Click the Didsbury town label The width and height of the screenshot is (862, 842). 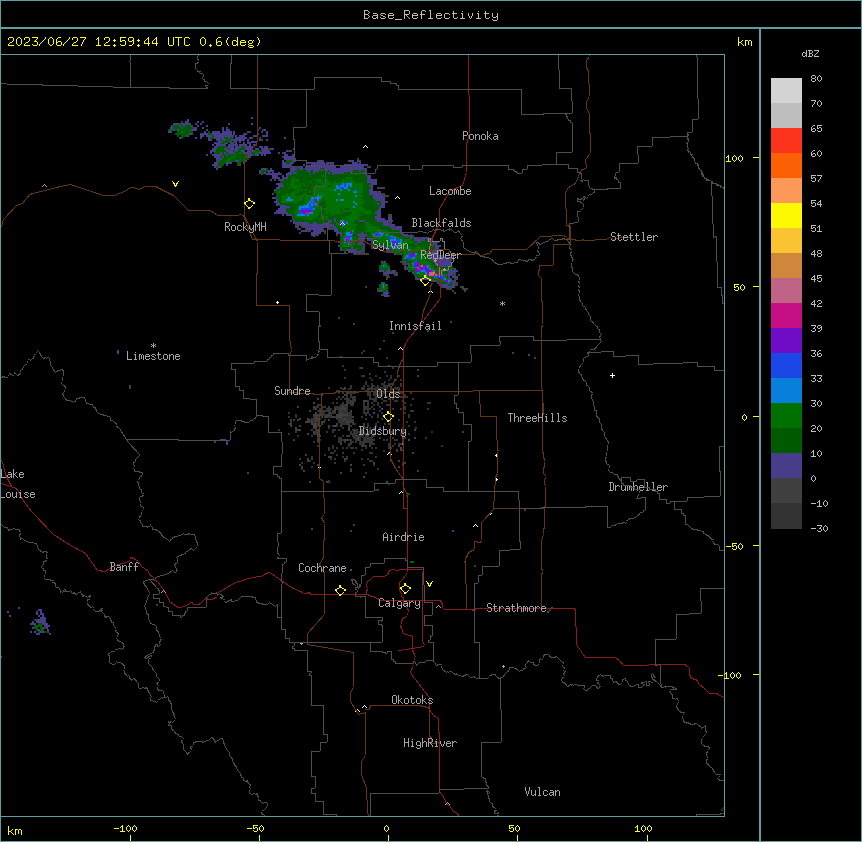(383, 431)
